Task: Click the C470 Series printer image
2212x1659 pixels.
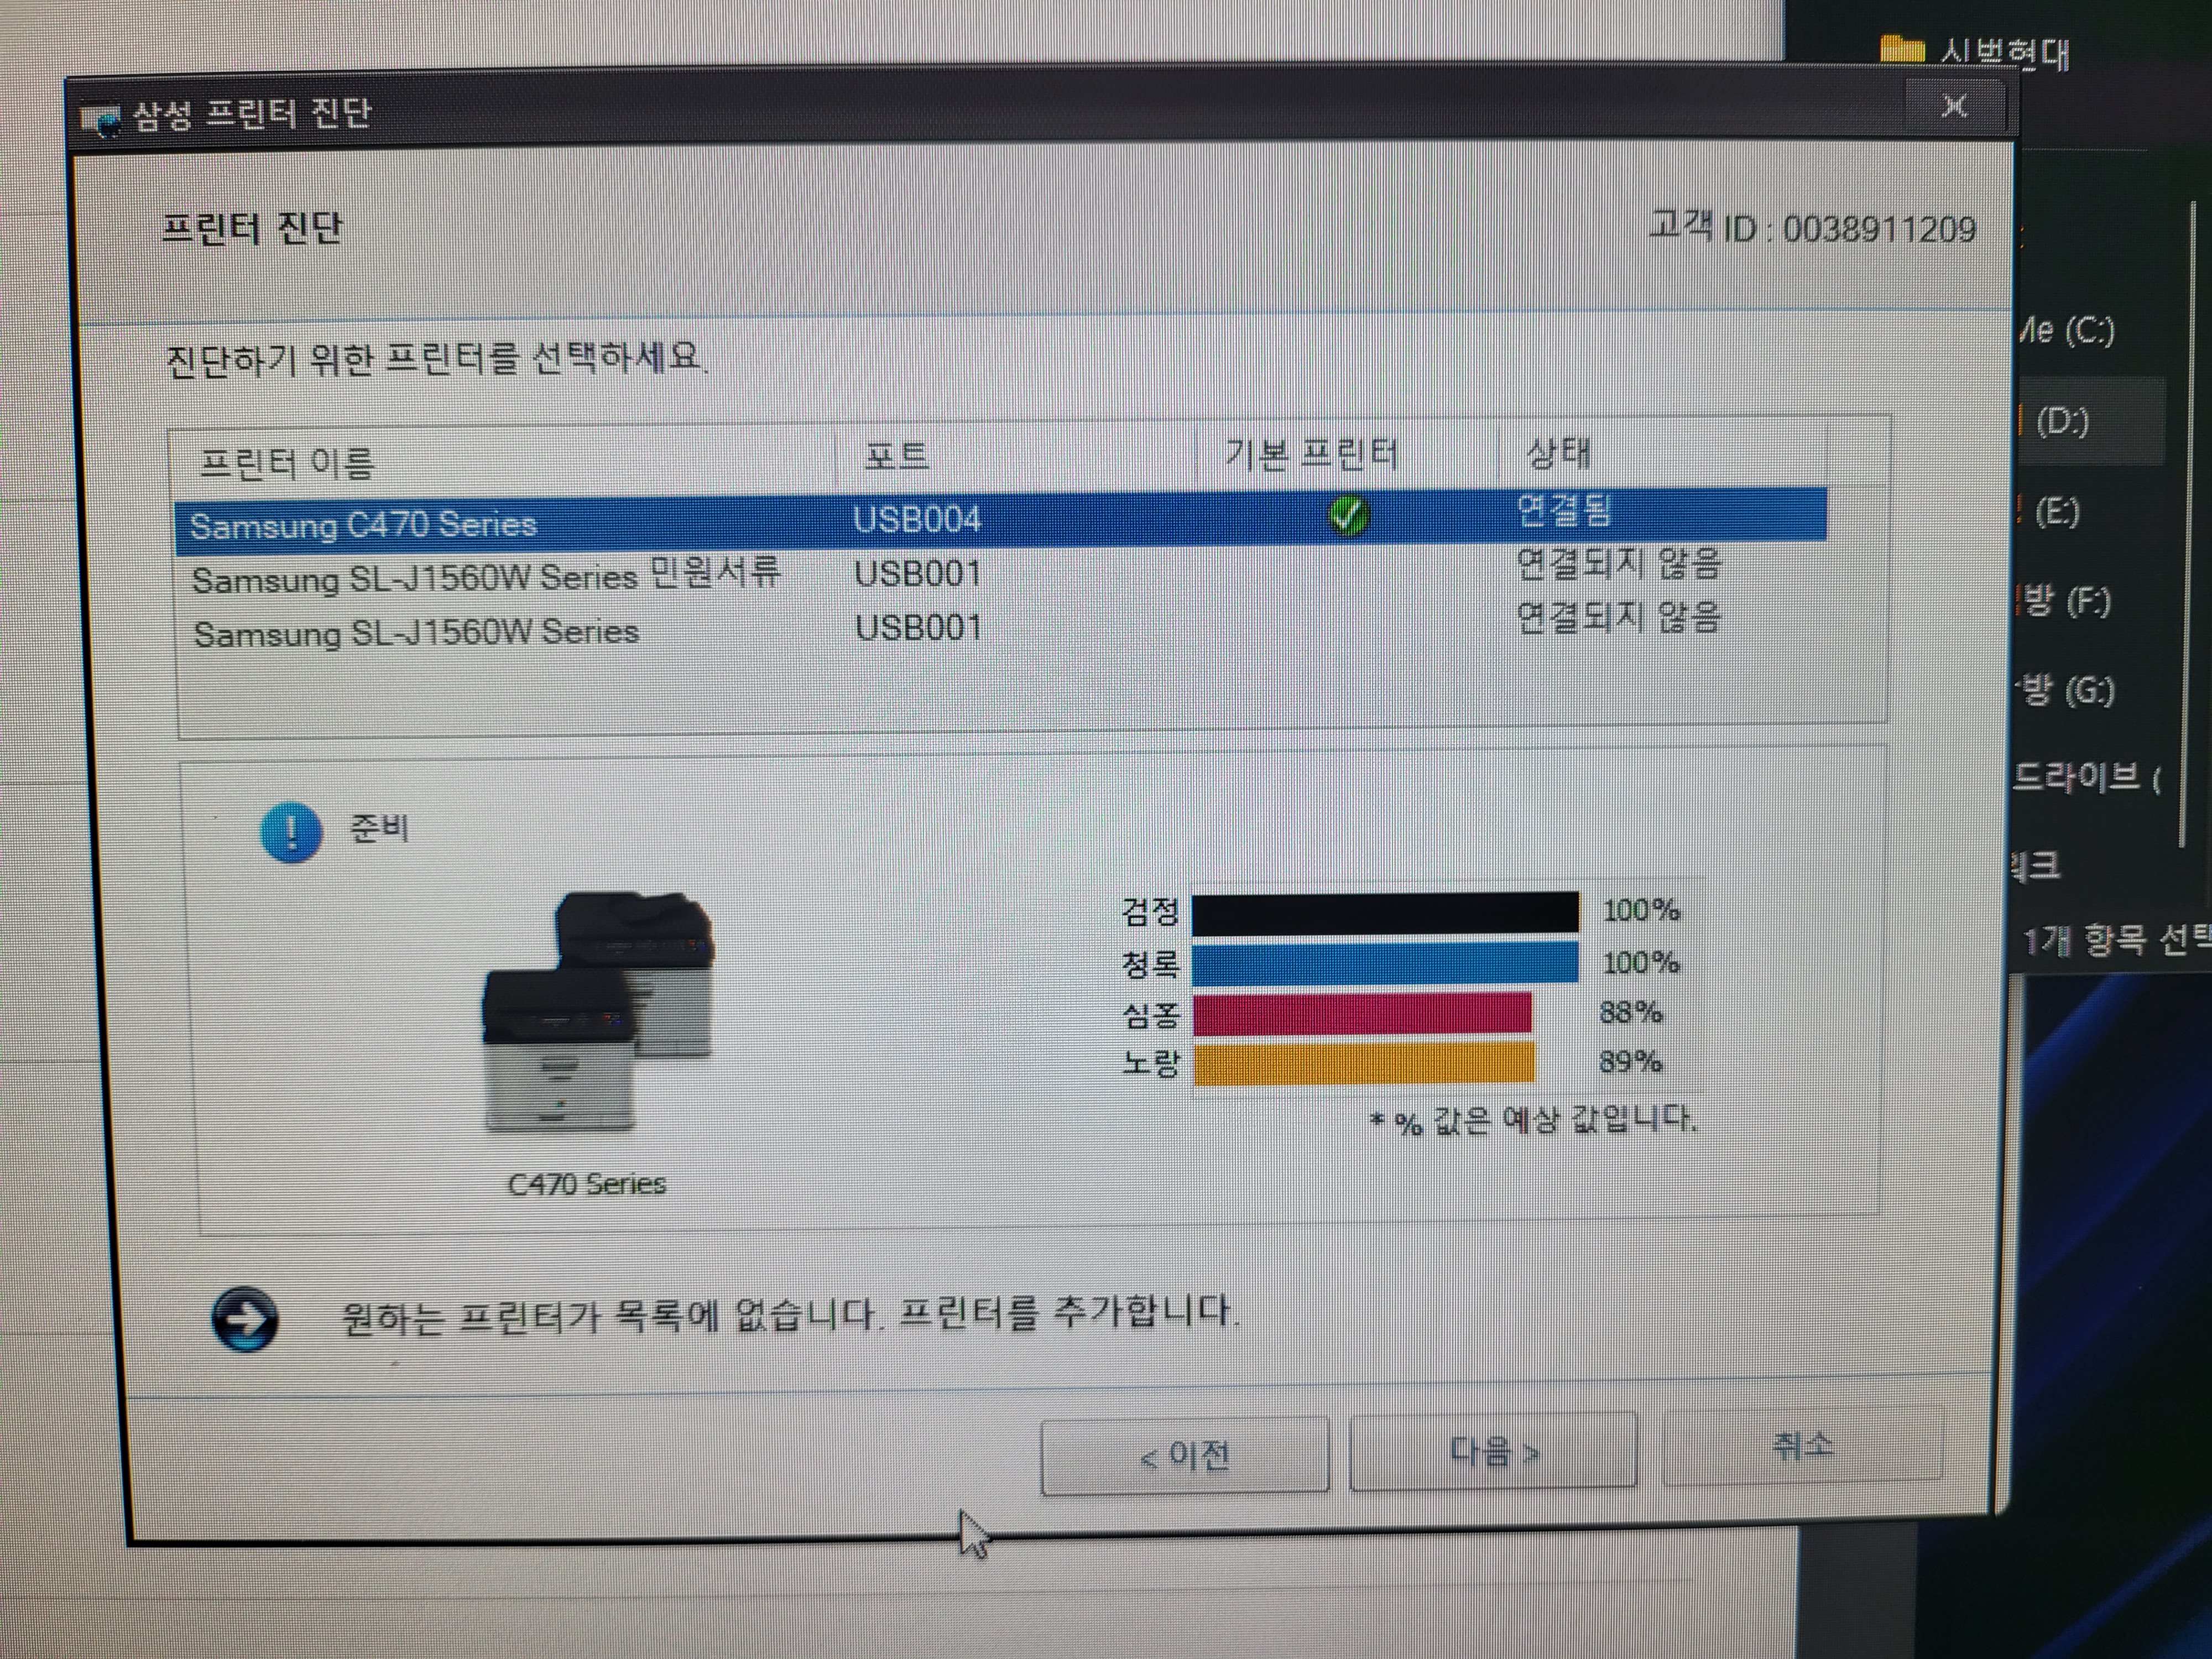Action: tap(599, 1012)
